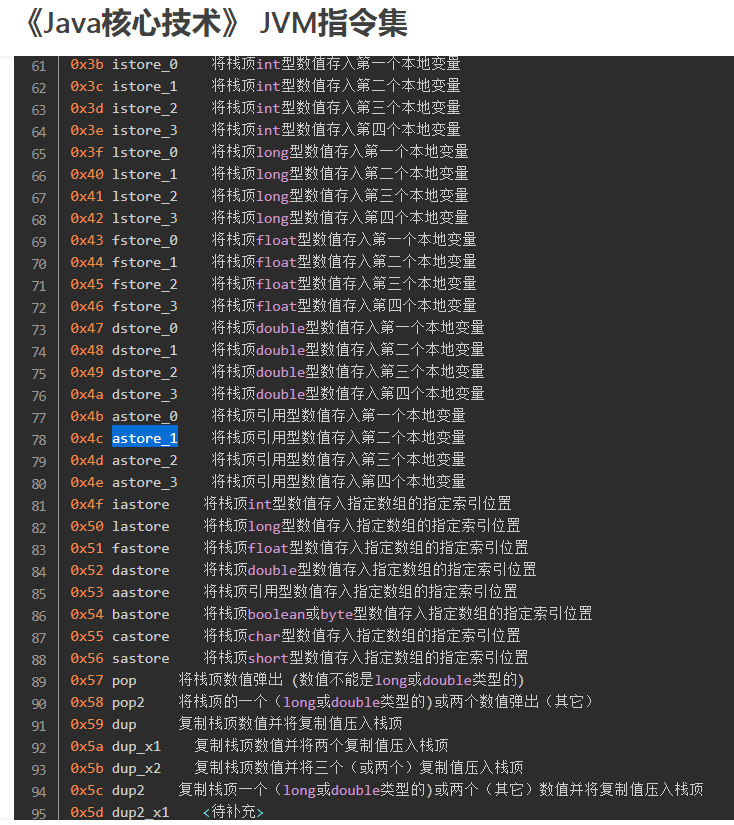
Task: Click the highlighted astore_1 text
Action: 145,439
